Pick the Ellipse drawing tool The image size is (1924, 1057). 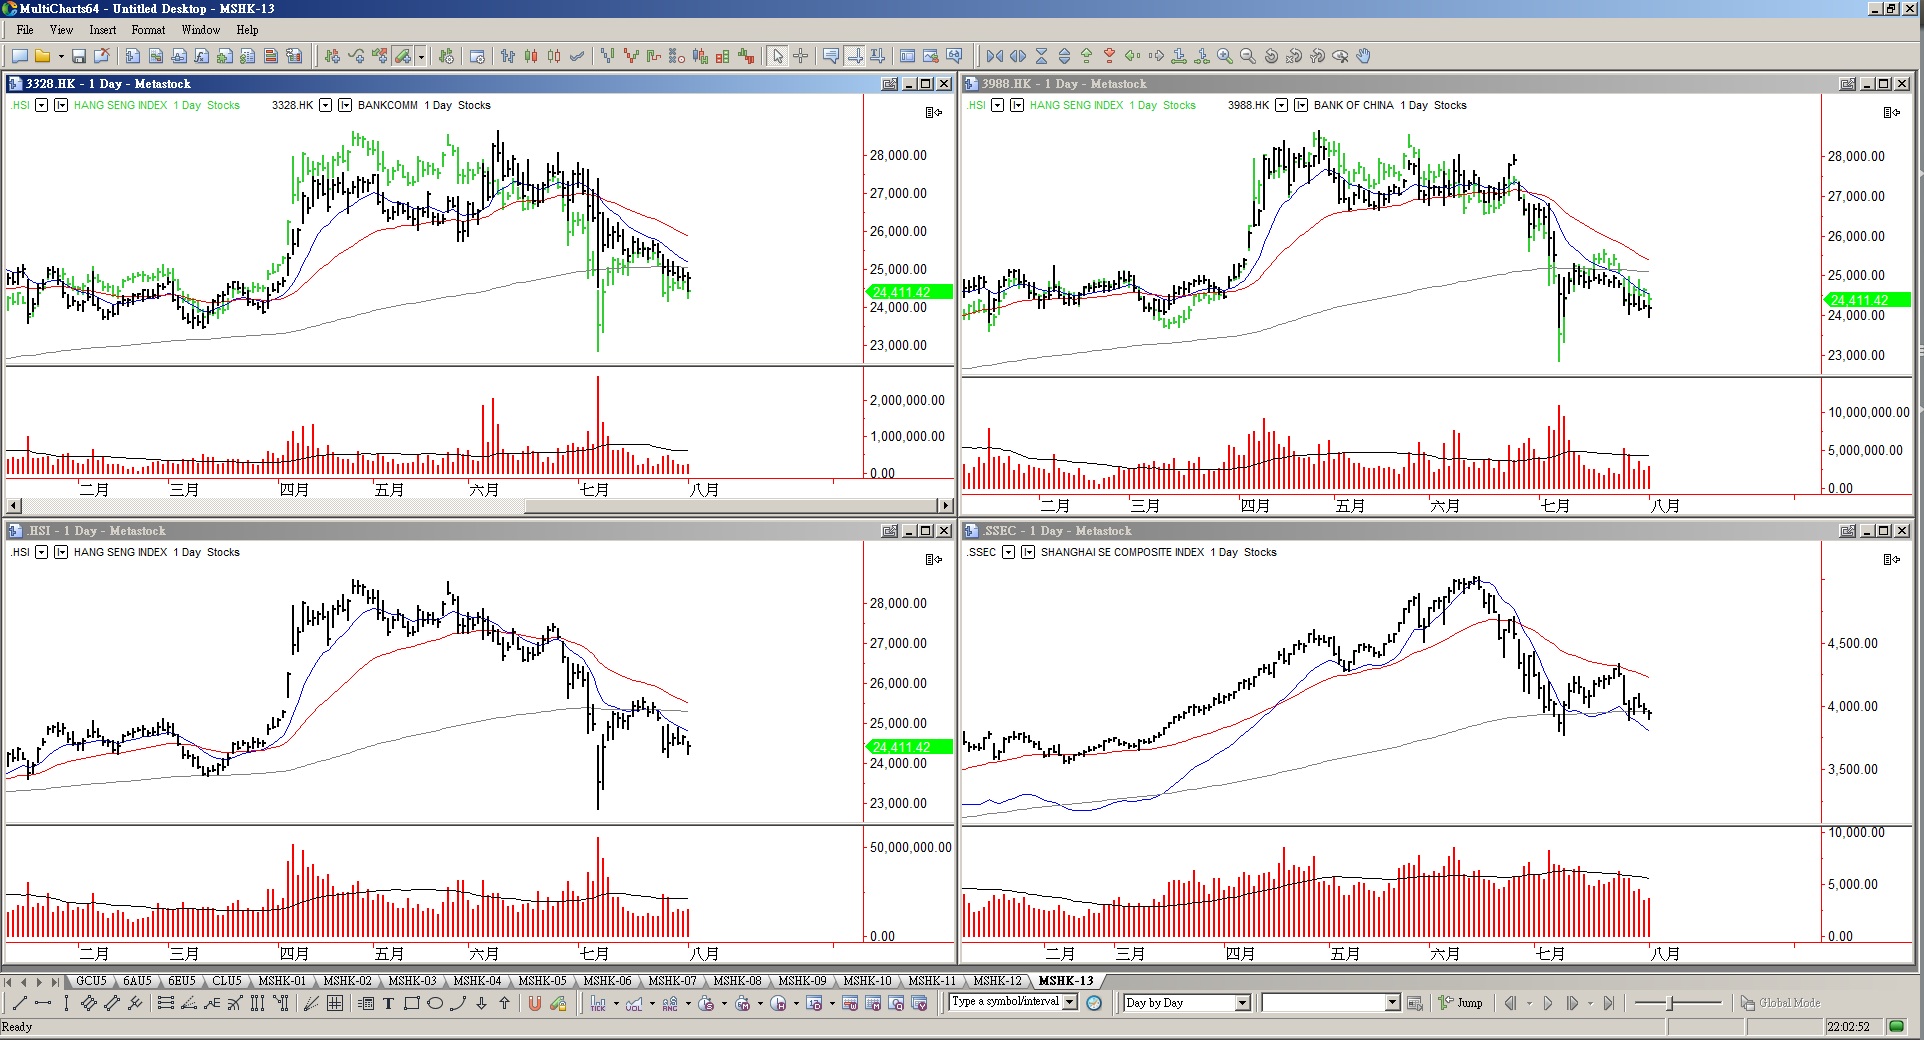pos(435,1003)
